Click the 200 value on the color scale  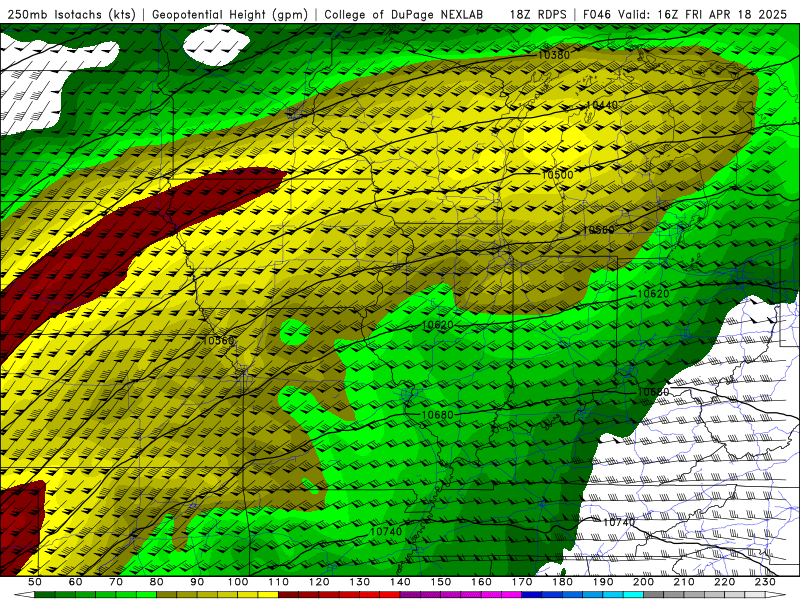coord(643,582)
